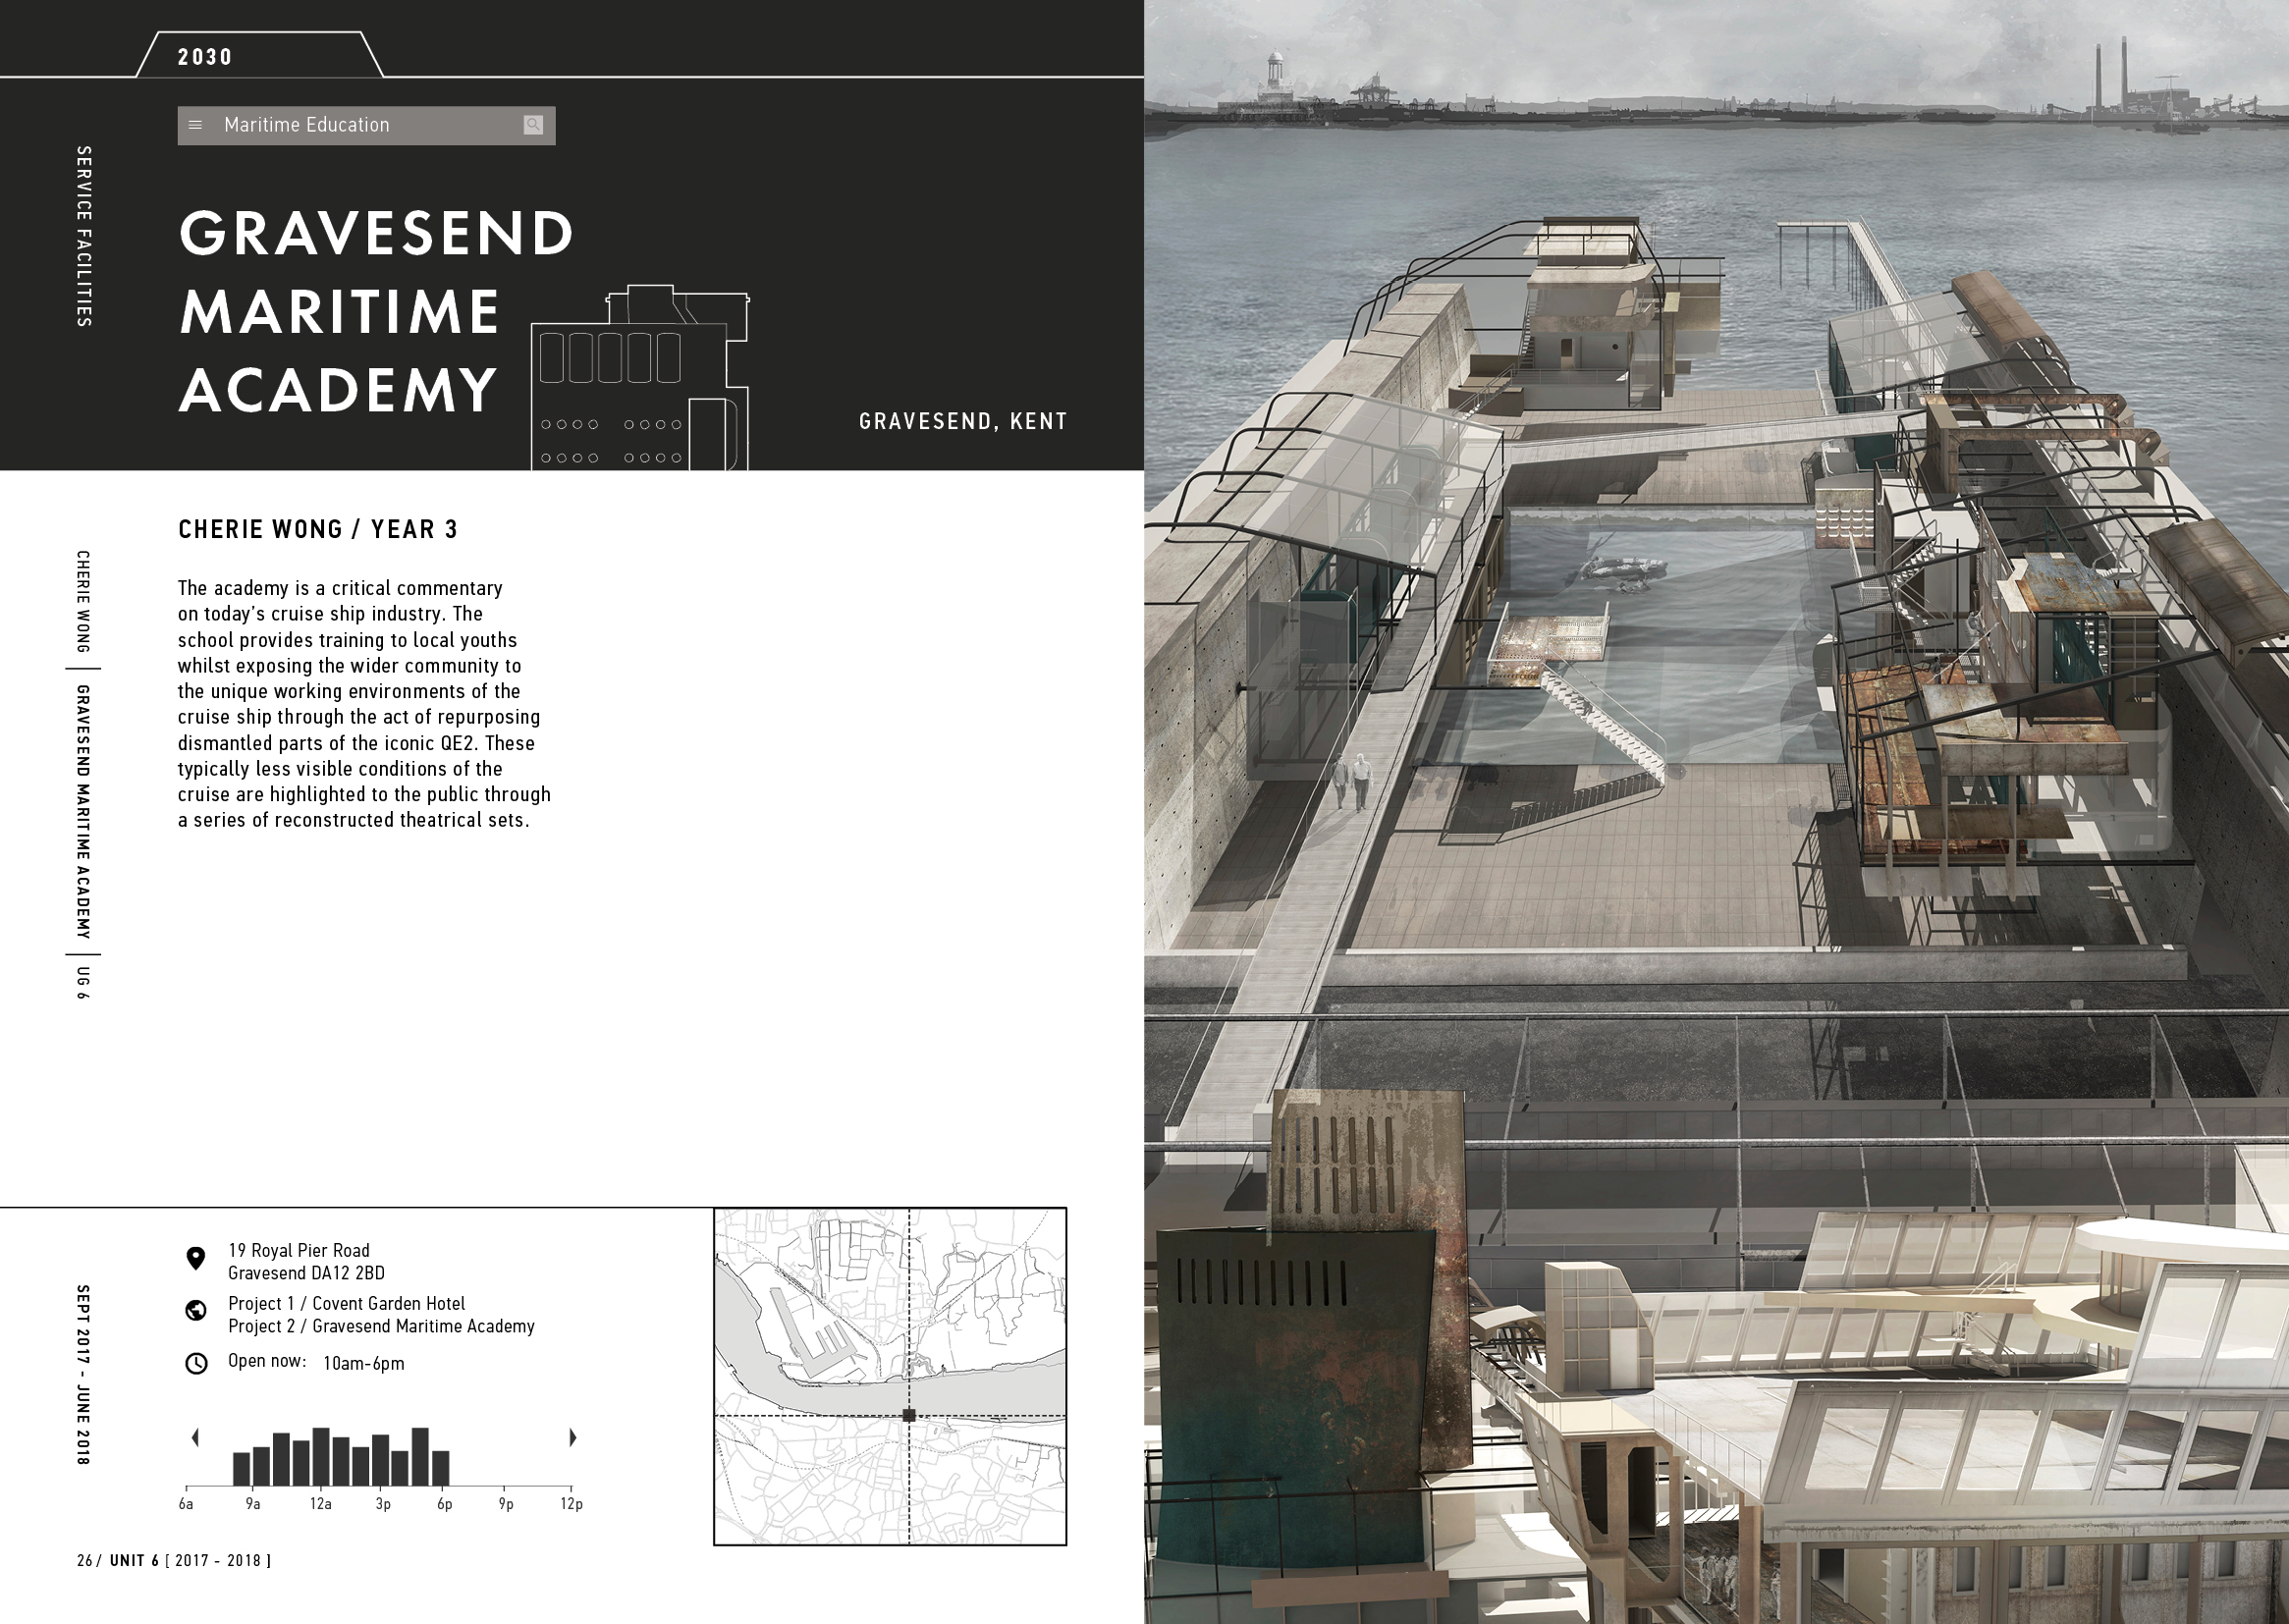Click the white building outline illustration

tap(640, 380)
